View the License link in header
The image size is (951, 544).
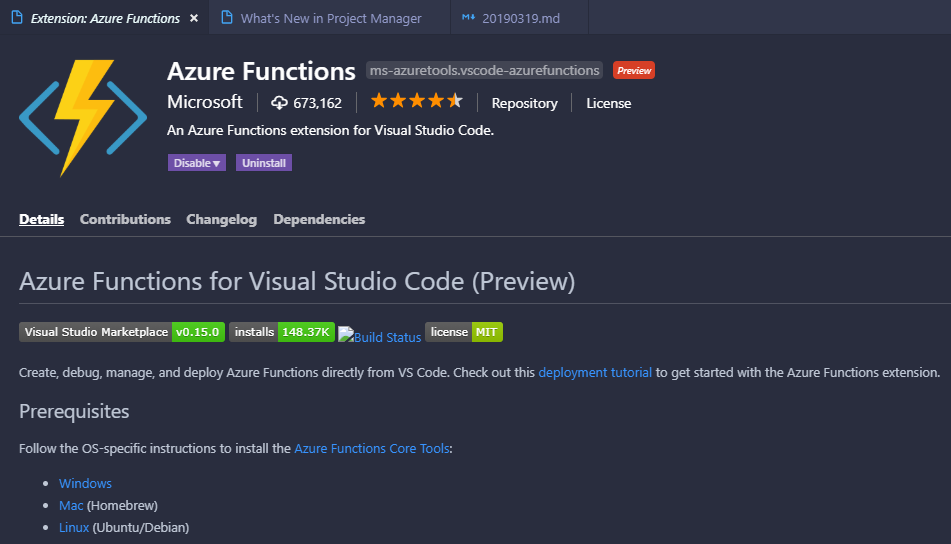pyautogui.click(x=608, y=103)
